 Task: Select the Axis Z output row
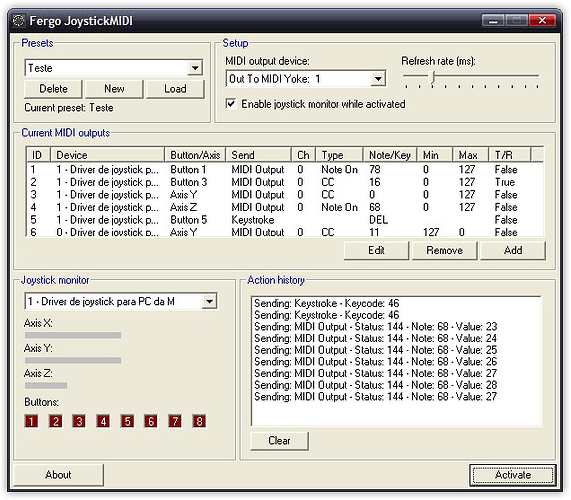click(x=285, y=207)
